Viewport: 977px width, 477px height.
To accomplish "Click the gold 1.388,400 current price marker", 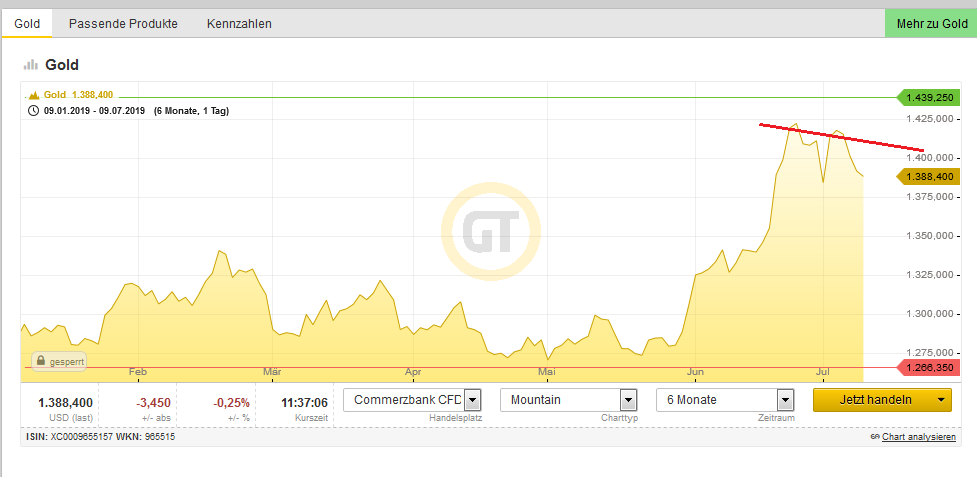I will pos(928,177).
